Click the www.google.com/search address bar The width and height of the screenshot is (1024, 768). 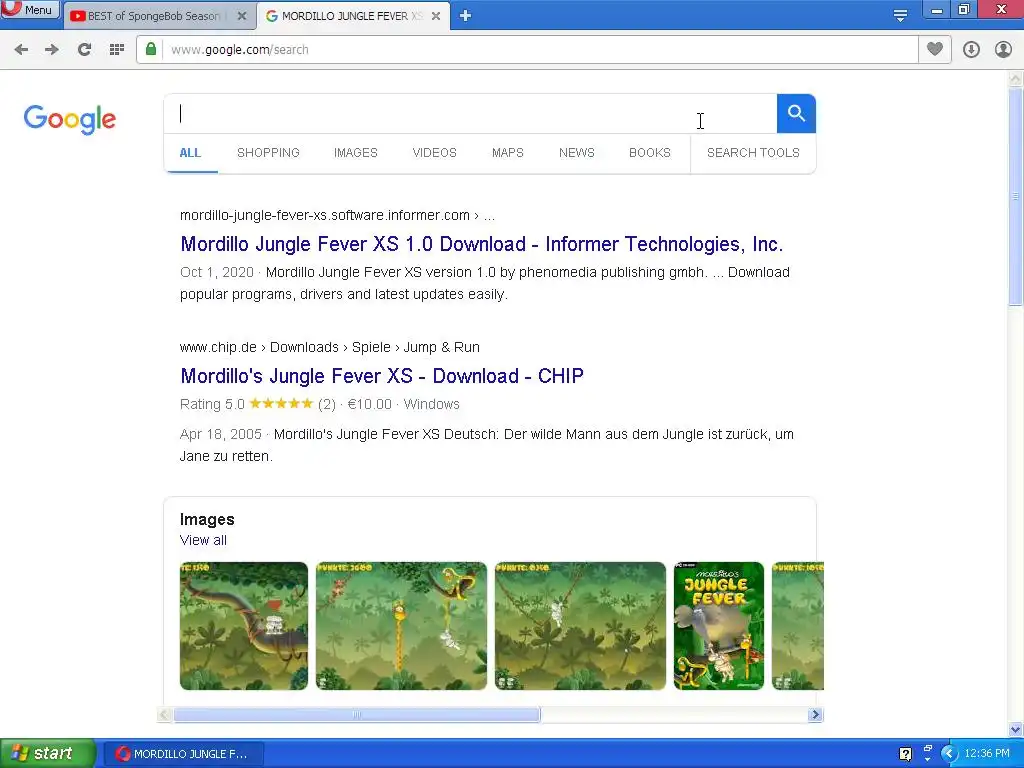(539, 50)
